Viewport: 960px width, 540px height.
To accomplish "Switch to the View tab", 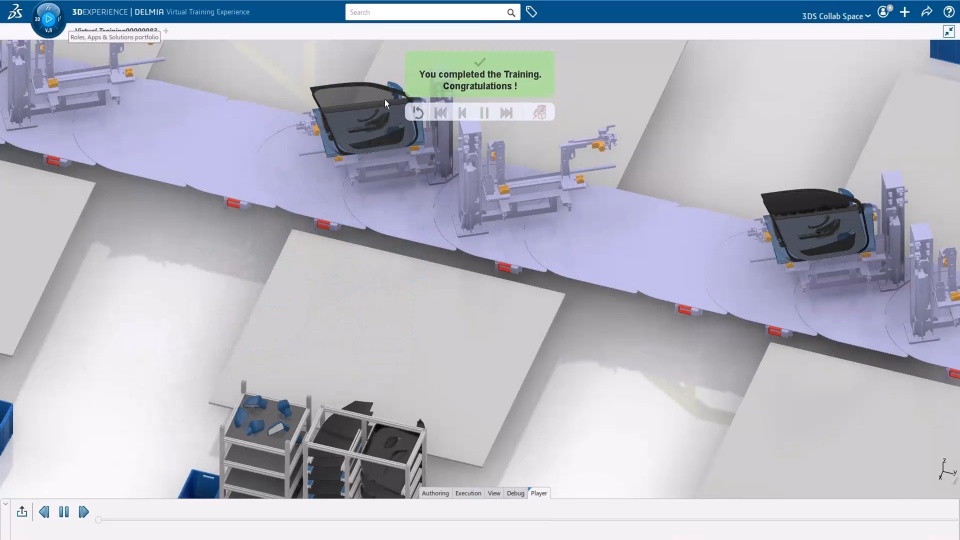I will [494, 493].
